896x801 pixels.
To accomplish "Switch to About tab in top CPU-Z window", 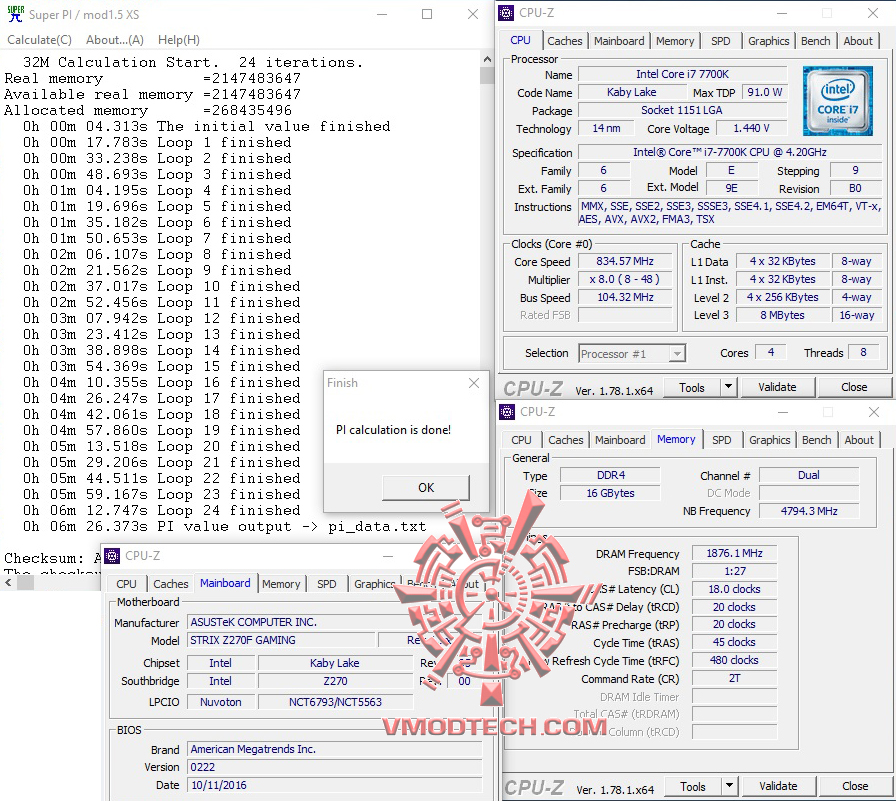I will pos(858,41).
